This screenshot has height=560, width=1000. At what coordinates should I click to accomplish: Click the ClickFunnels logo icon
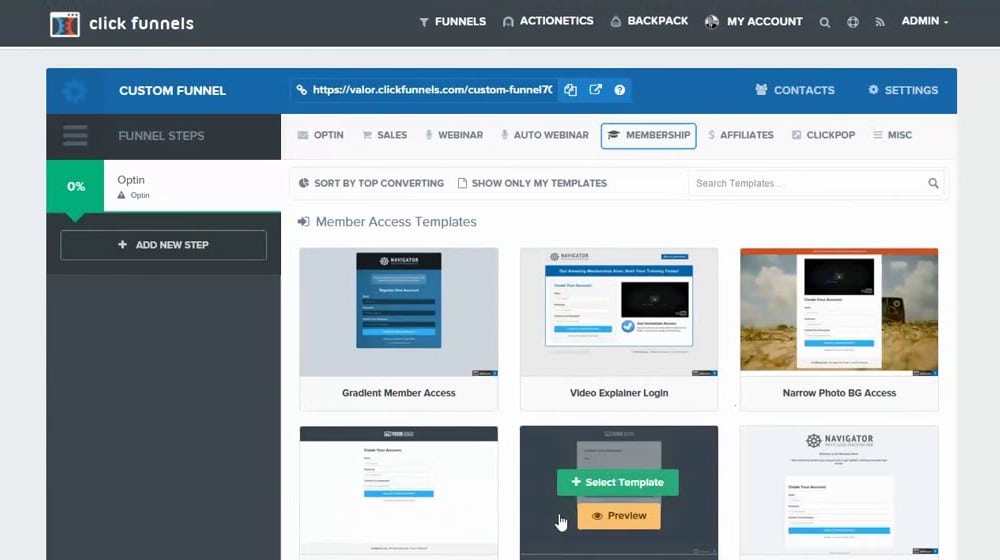(x=65, y=24)
